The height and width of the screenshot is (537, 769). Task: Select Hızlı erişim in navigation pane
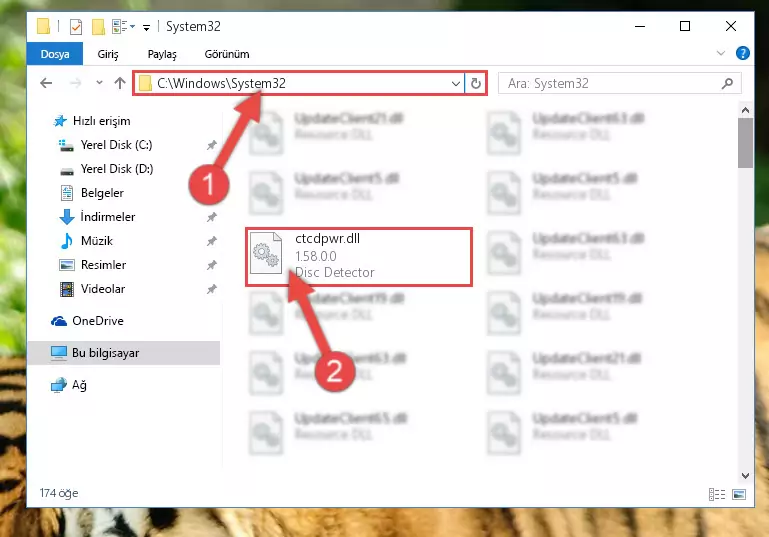click(x=102, y=121)
